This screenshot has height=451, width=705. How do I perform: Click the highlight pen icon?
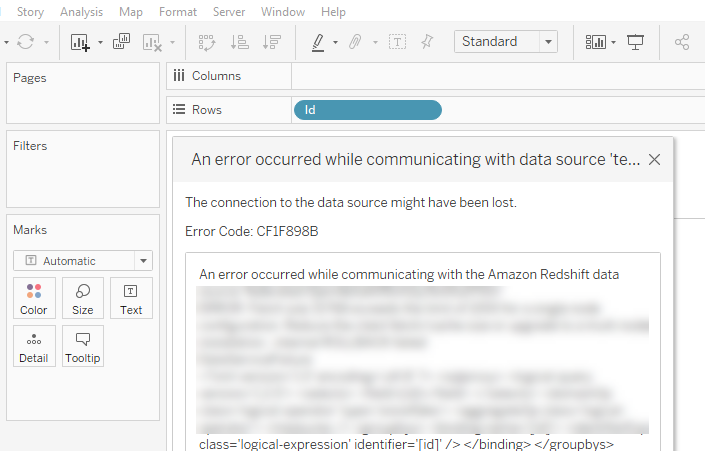pos(318,43)
